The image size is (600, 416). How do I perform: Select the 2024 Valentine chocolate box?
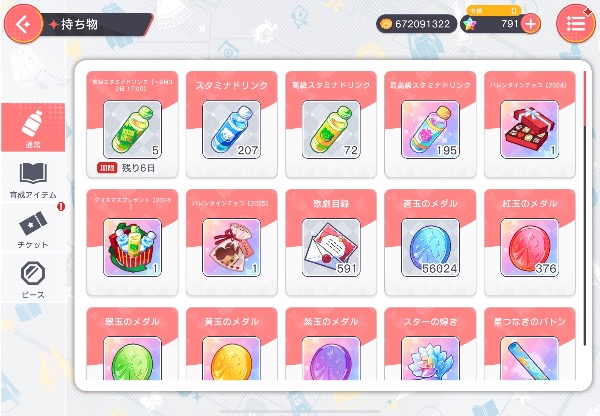(x=530, y=124)
